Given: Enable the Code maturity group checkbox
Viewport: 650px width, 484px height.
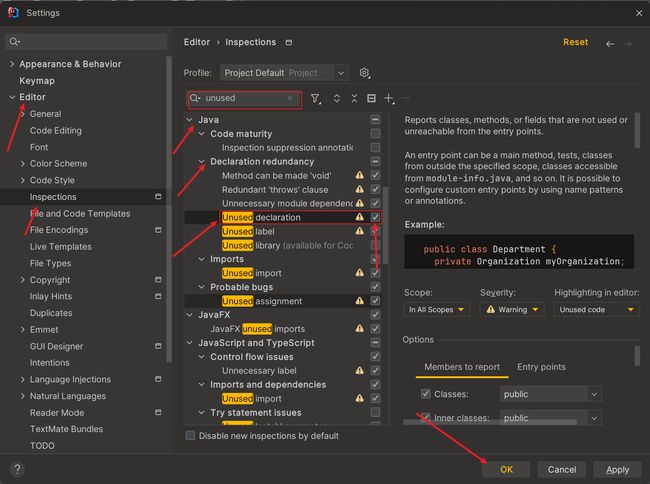Looking at the screenshot, I should pos(375,133).
